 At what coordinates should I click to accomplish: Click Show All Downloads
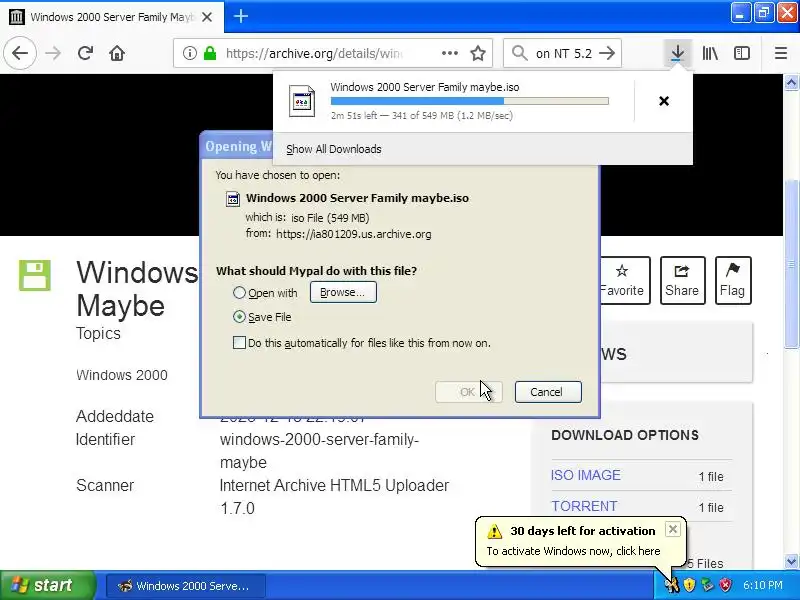[334, 149]
